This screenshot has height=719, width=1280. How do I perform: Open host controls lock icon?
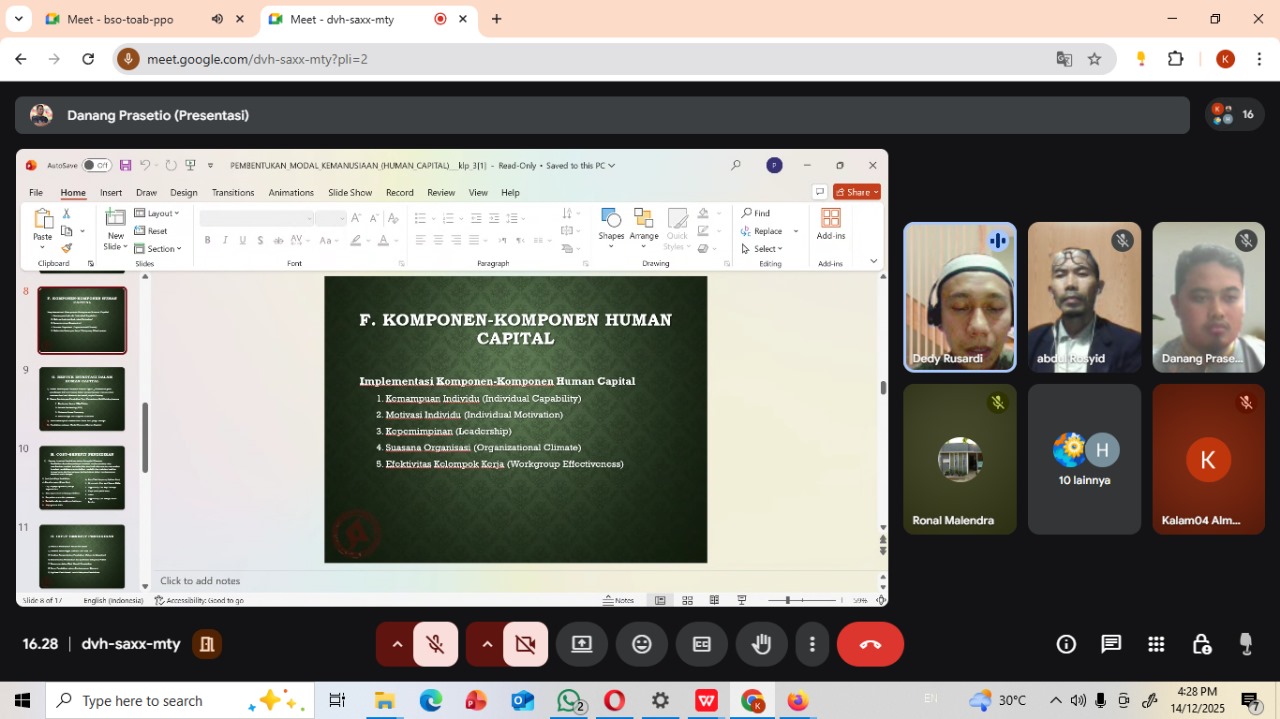tap(1201, 645)
